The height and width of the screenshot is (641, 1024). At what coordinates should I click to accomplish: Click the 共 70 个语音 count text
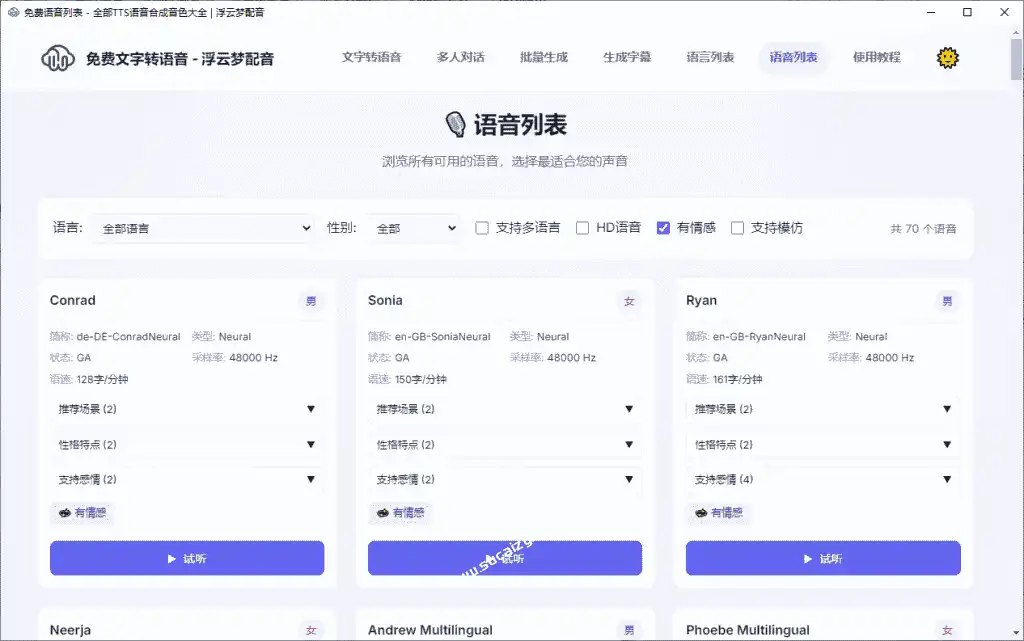pyautogui.click(x=923, y=228)
